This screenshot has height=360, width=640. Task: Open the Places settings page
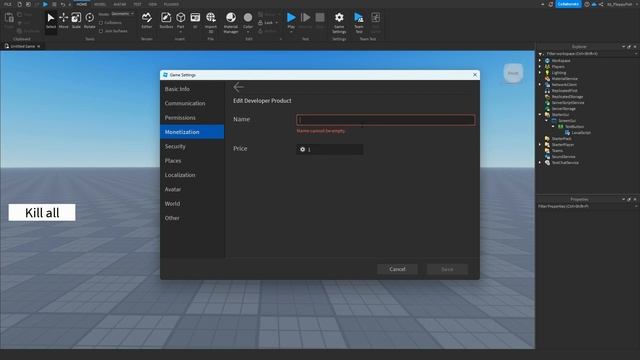[x=192, y=160]
